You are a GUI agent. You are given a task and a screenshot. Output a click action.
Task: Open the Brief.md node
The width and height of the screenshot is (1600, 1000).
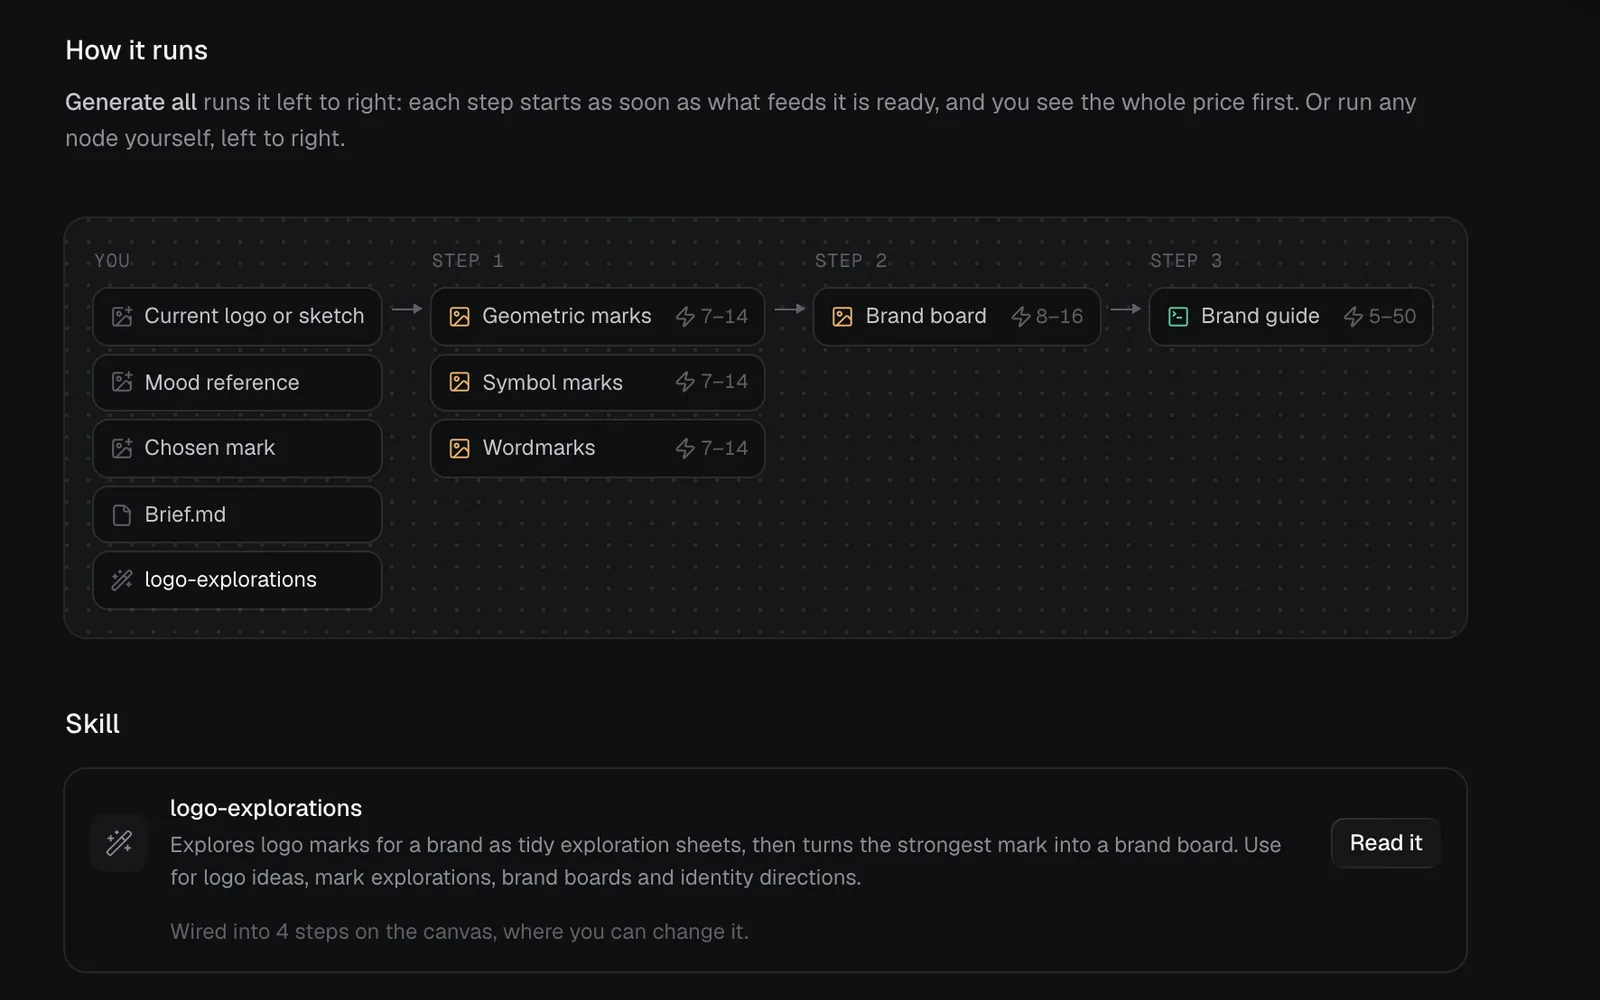(237, 515)
